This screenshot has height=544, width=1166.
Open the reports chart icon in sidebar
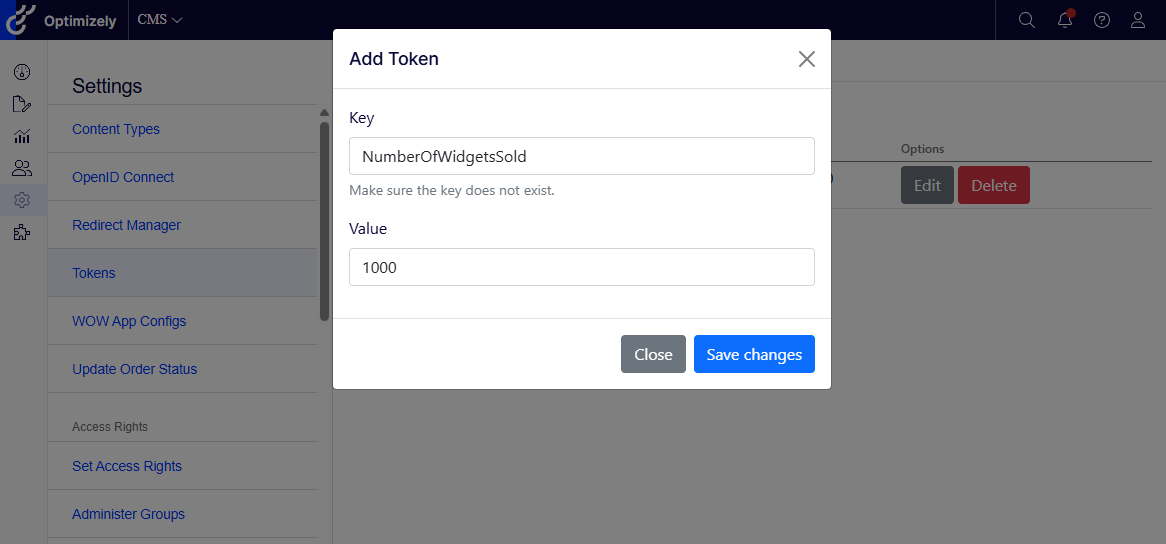(x=22, y=136)
